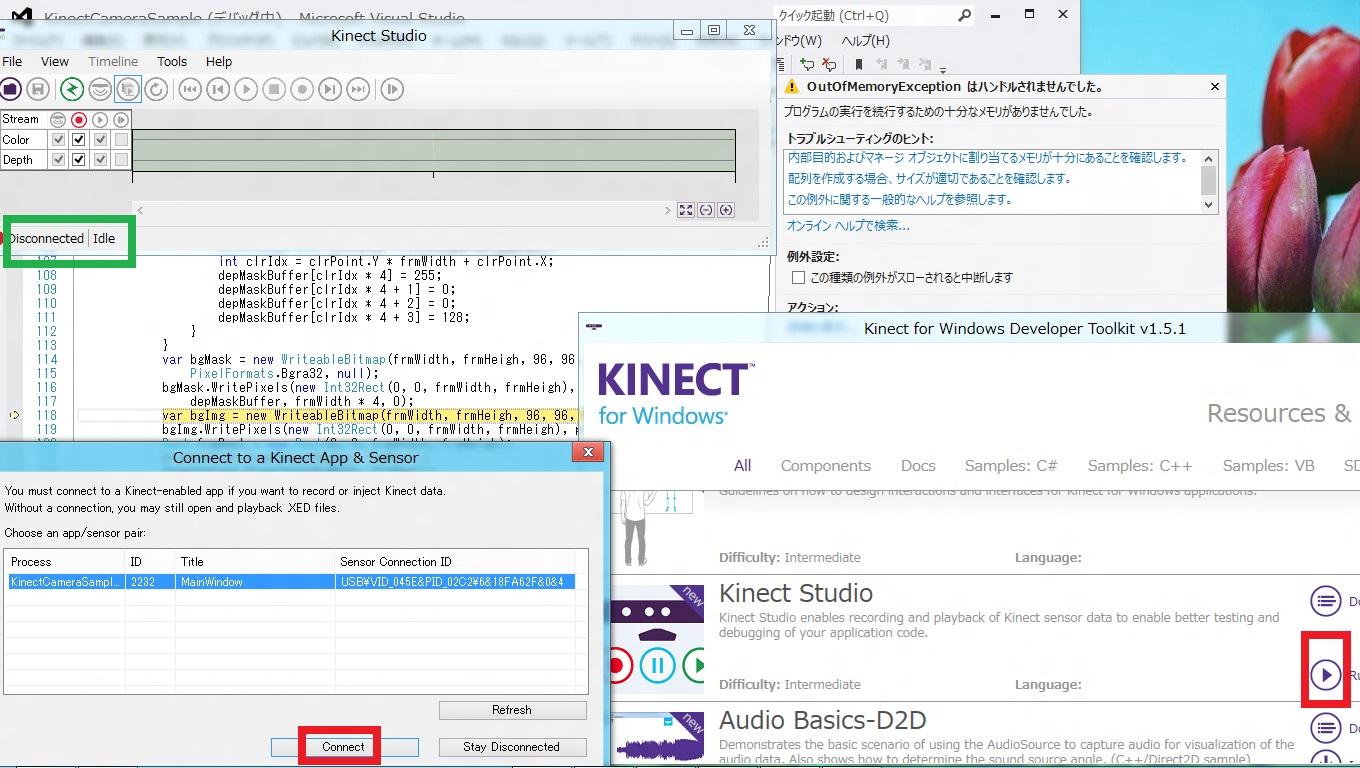
Task: Toggle the Color stream sensor checkbox
Action: coord(58,140)
